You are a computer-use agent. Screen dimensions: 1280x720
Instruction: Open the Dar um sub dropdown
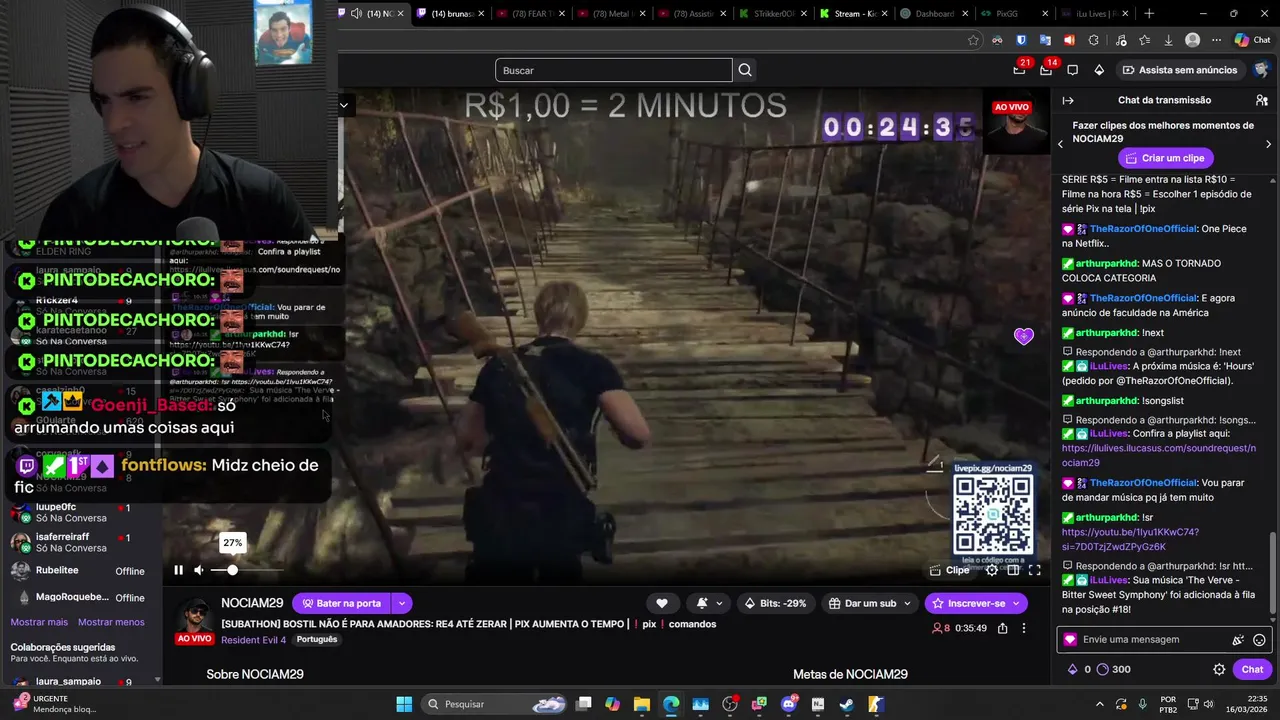[870, 603]
